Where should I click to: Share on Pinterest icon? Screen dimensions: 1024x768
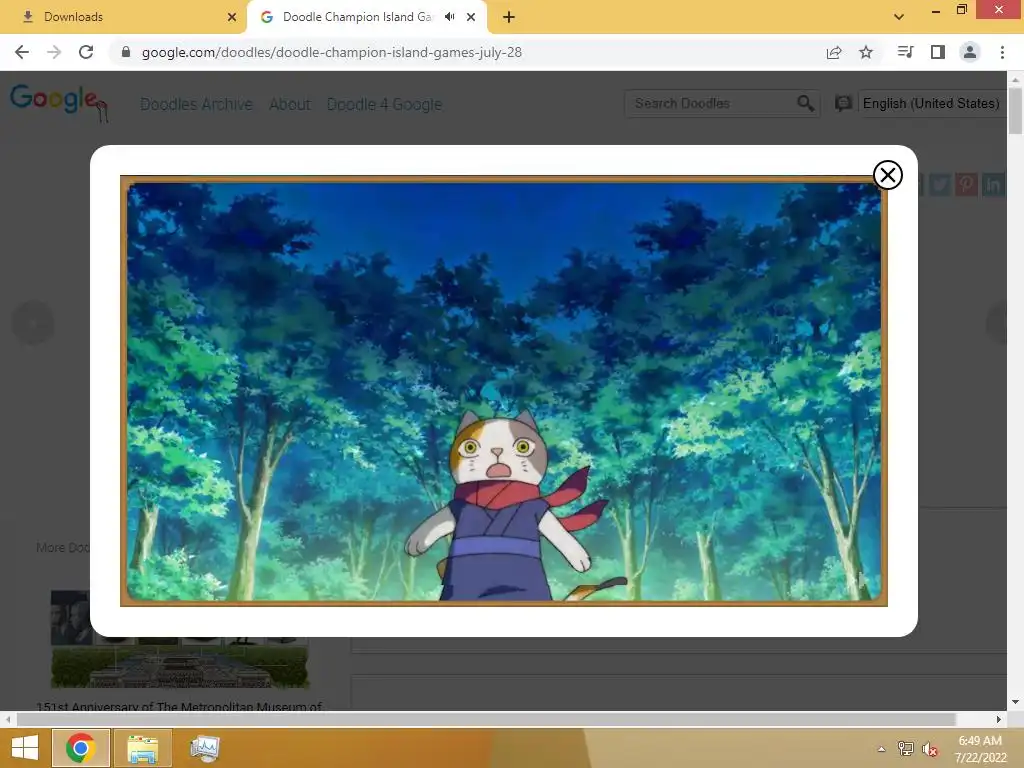pyautogui.click(x=966, y=185)
